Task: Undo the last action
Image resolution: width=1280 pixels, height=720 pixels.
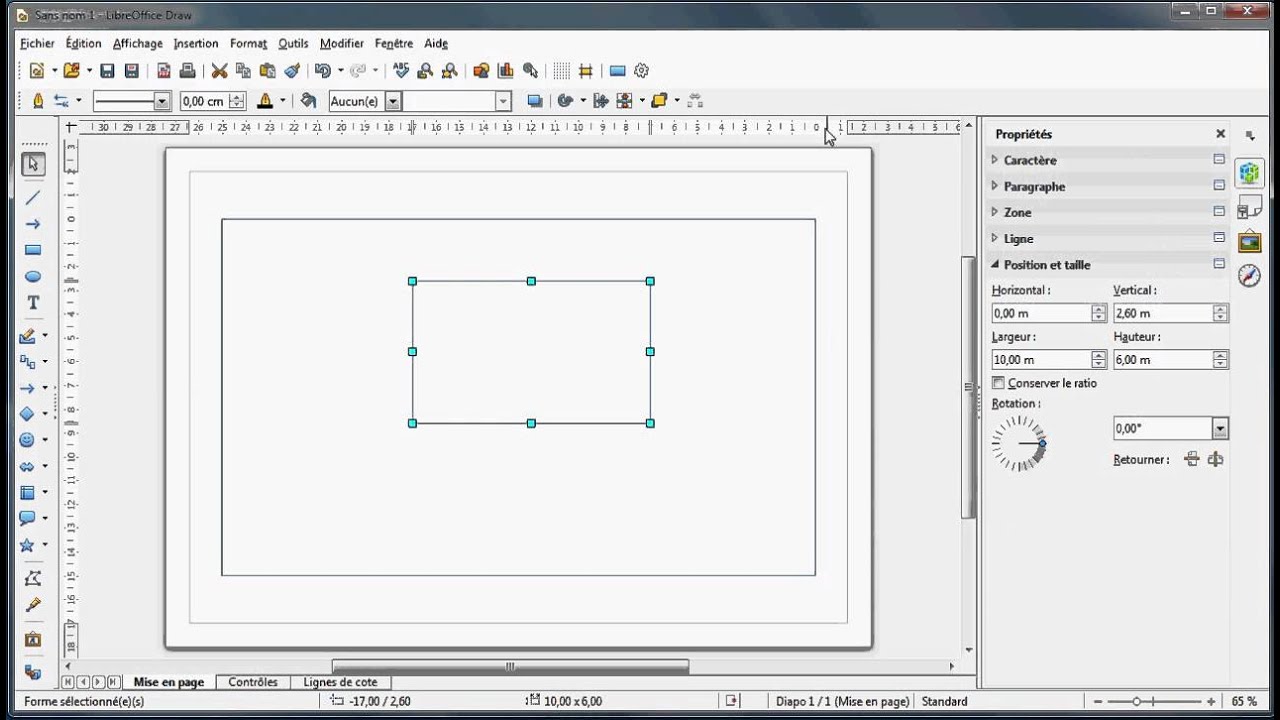Action: [x=322, y=71]
